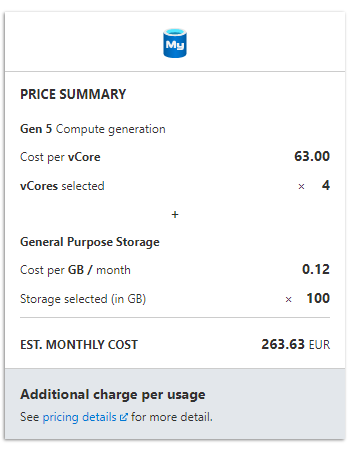Click the multiplication sign next to storage amount
The image size is (363, 449).
289,300
